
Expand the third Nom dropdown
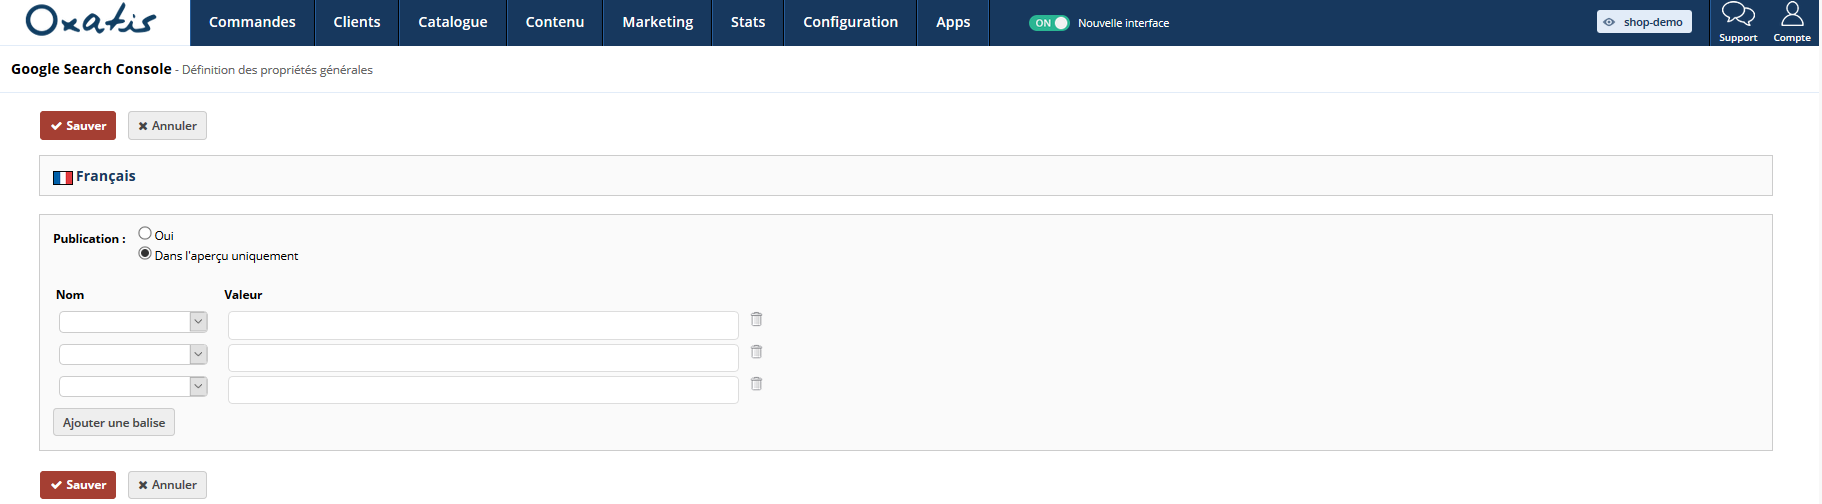[x=133, y=386]
